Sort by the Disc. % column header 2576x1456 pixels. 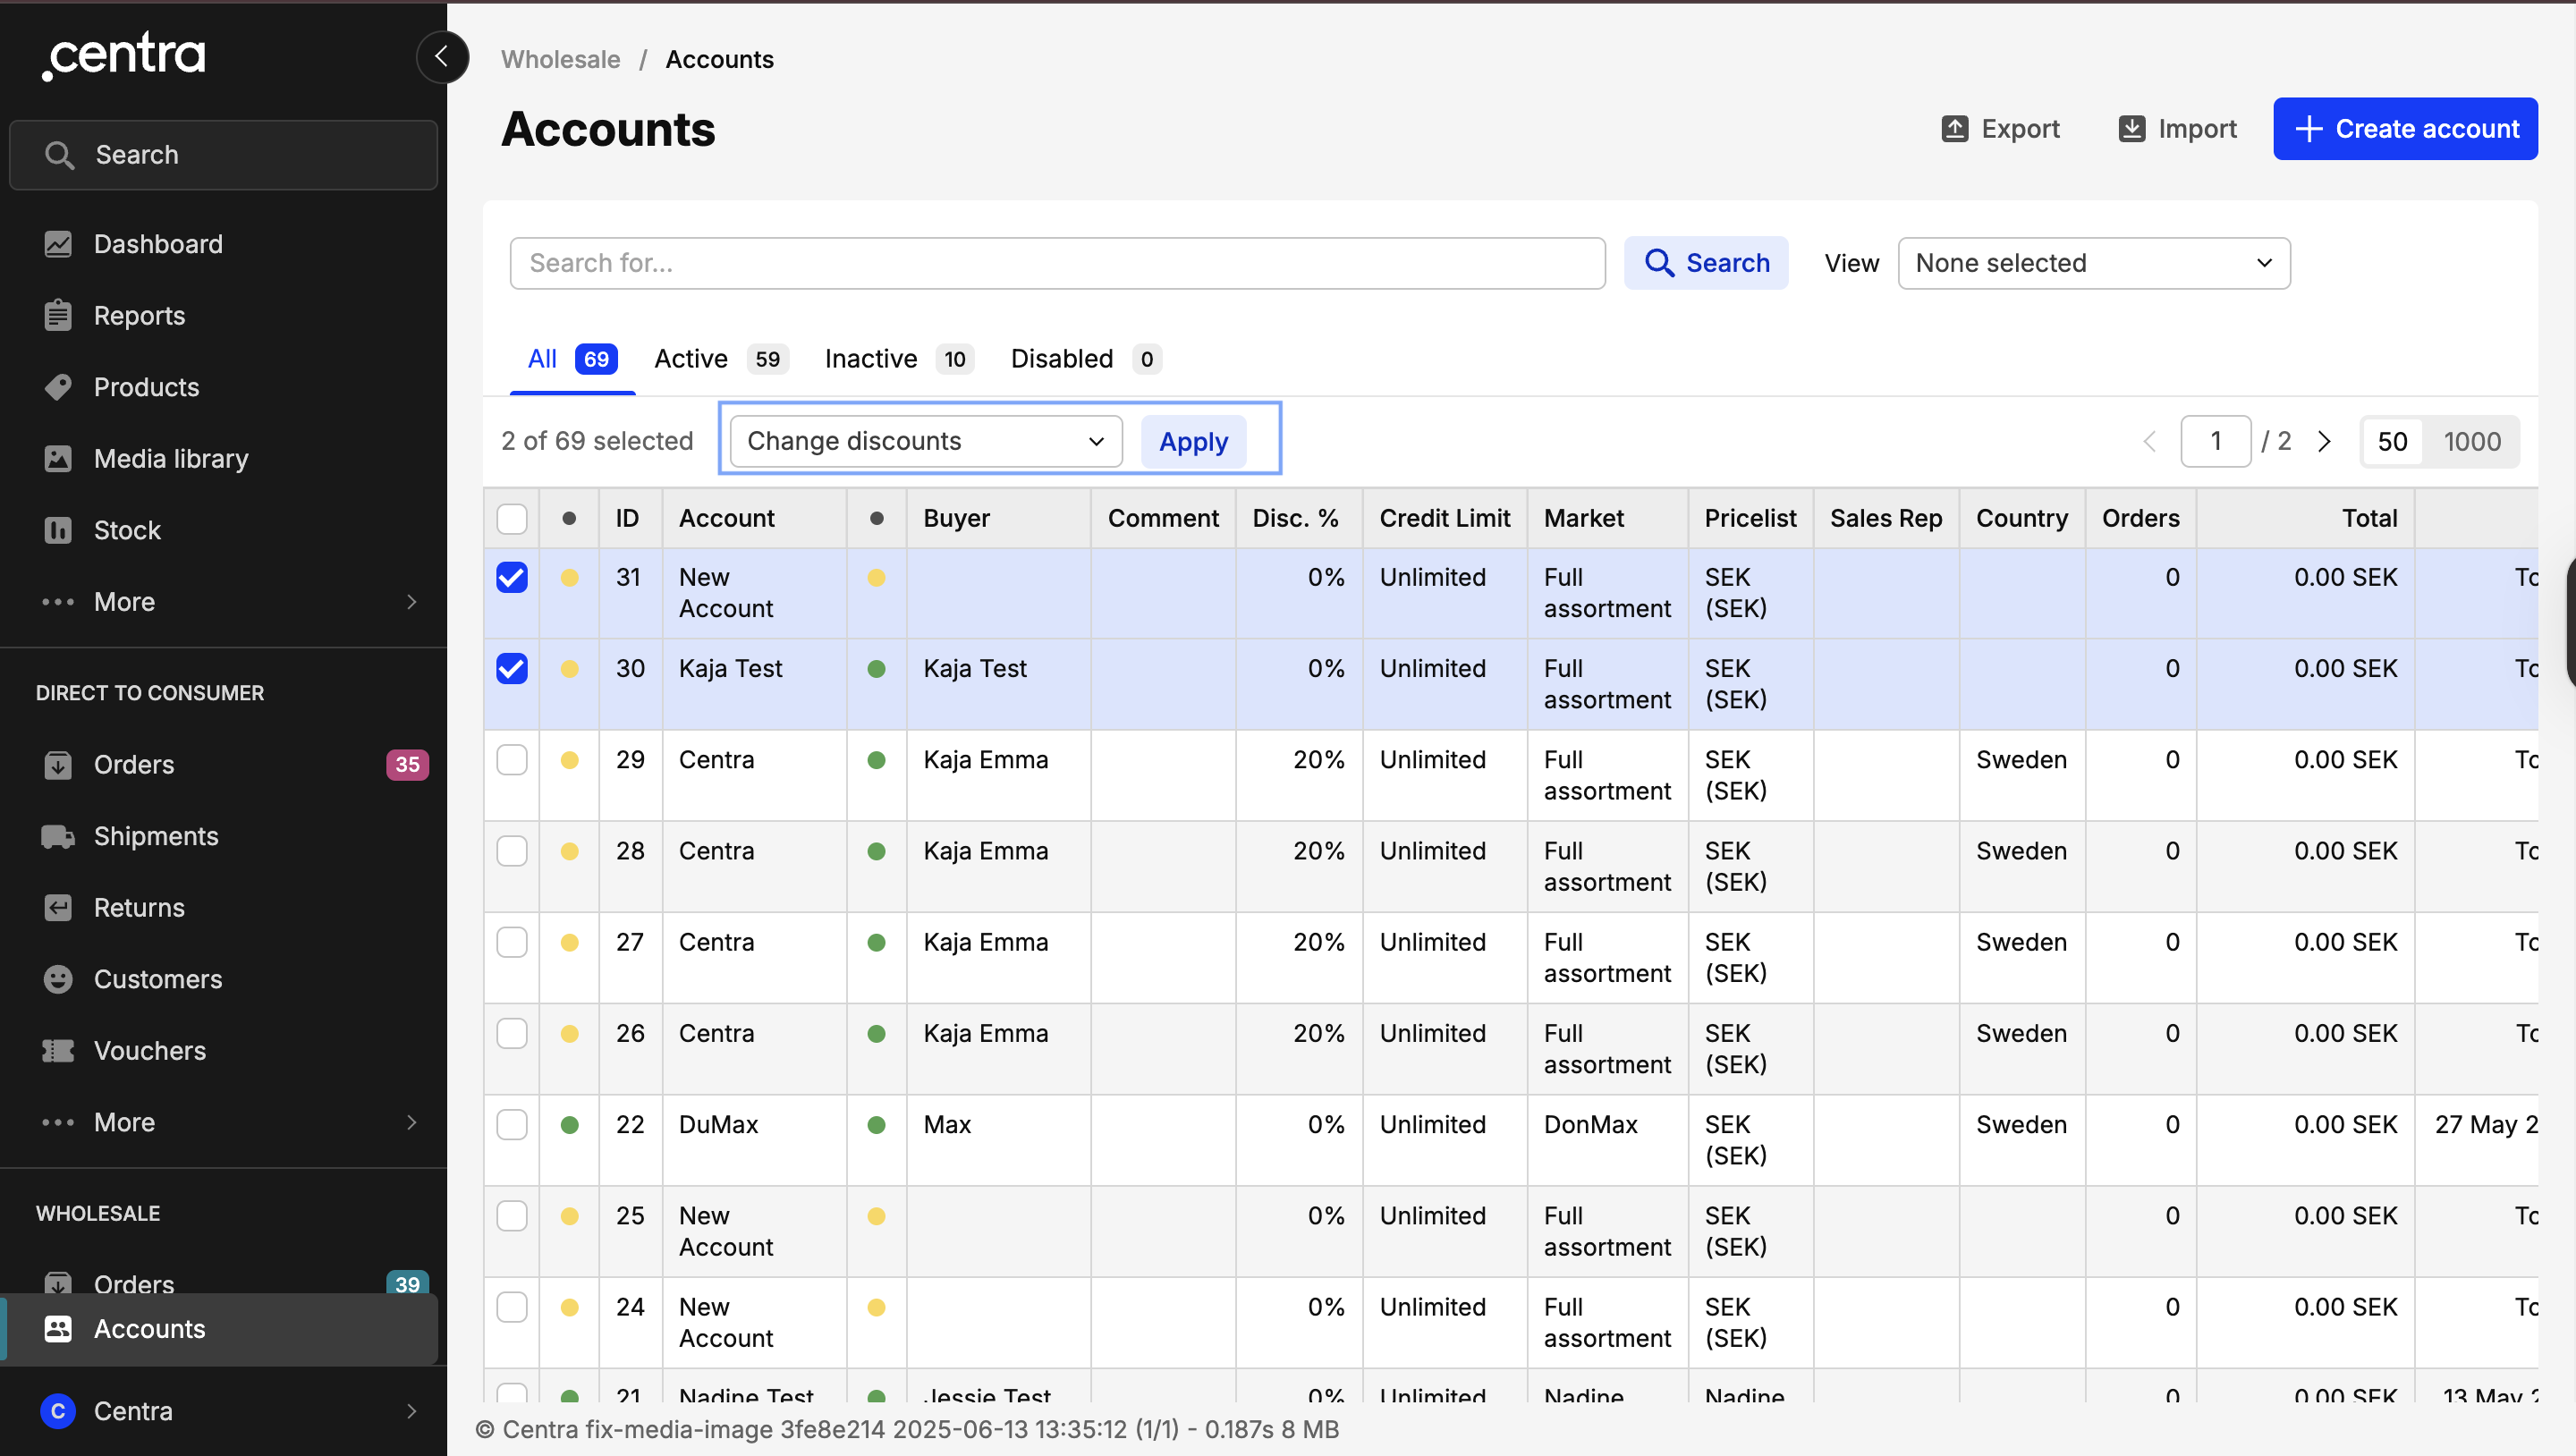pyautogui.click(x=1295, y=518)
